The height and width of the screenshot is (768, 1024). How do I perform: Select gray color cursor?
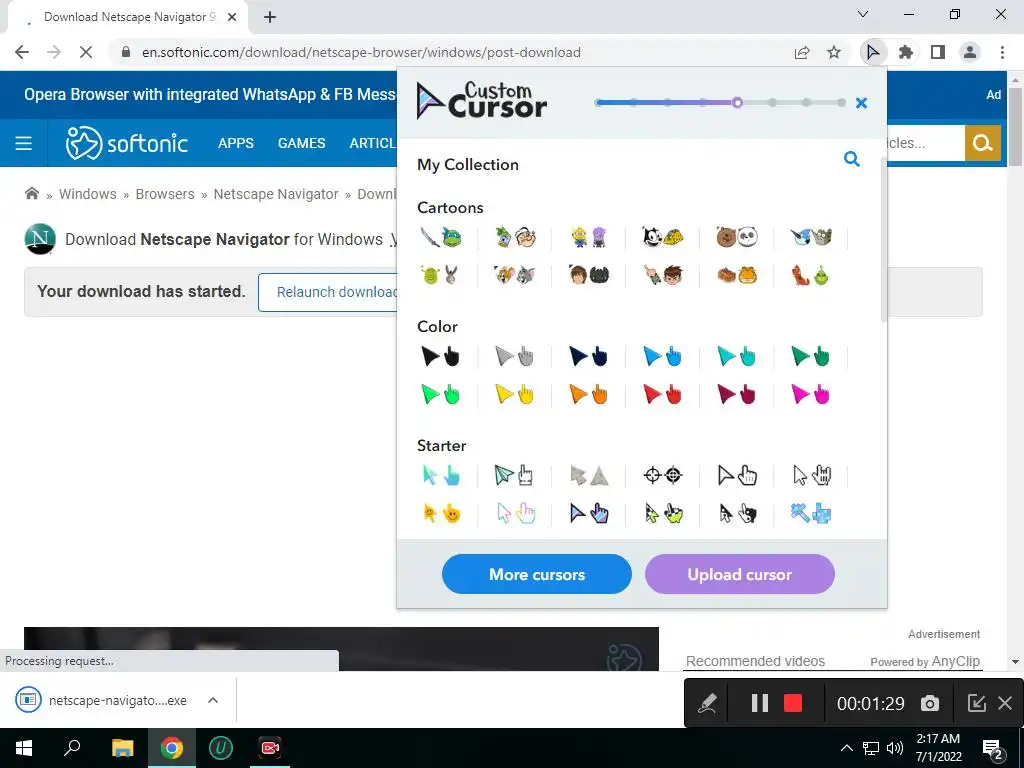(515, 357)
